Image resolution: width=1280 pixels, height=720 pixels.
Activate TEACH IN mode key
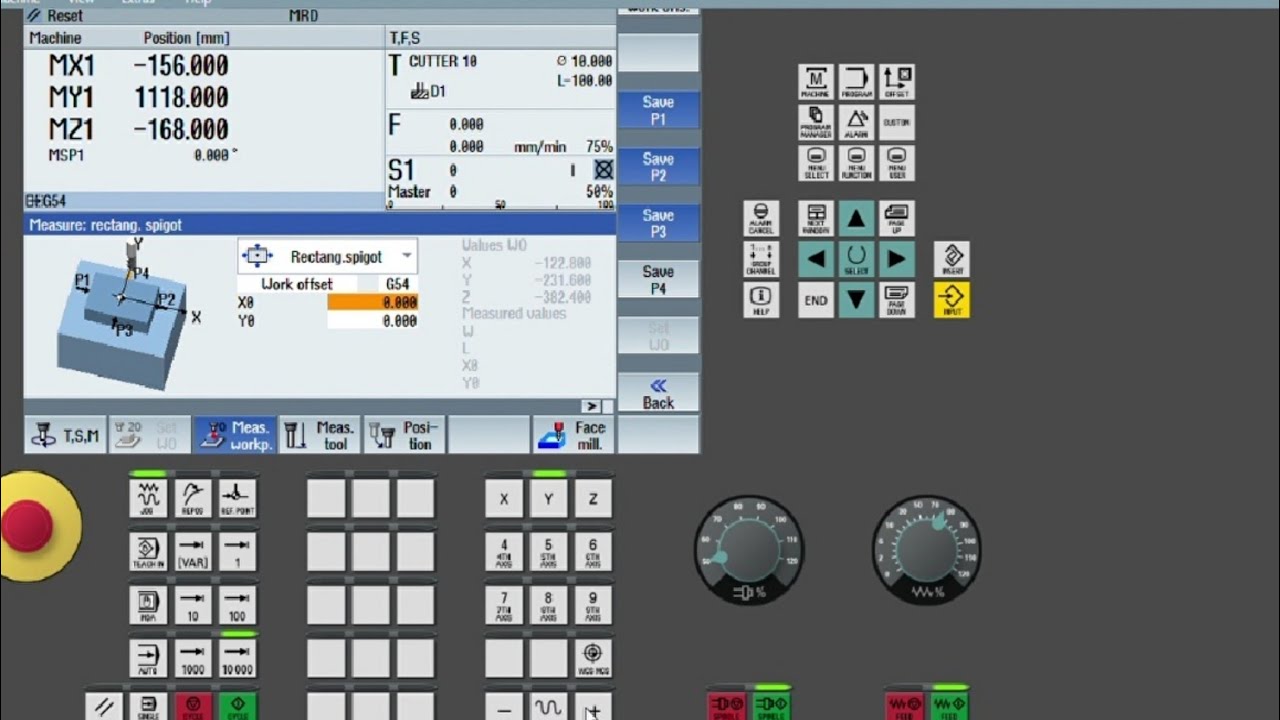[x=148, y=552]
